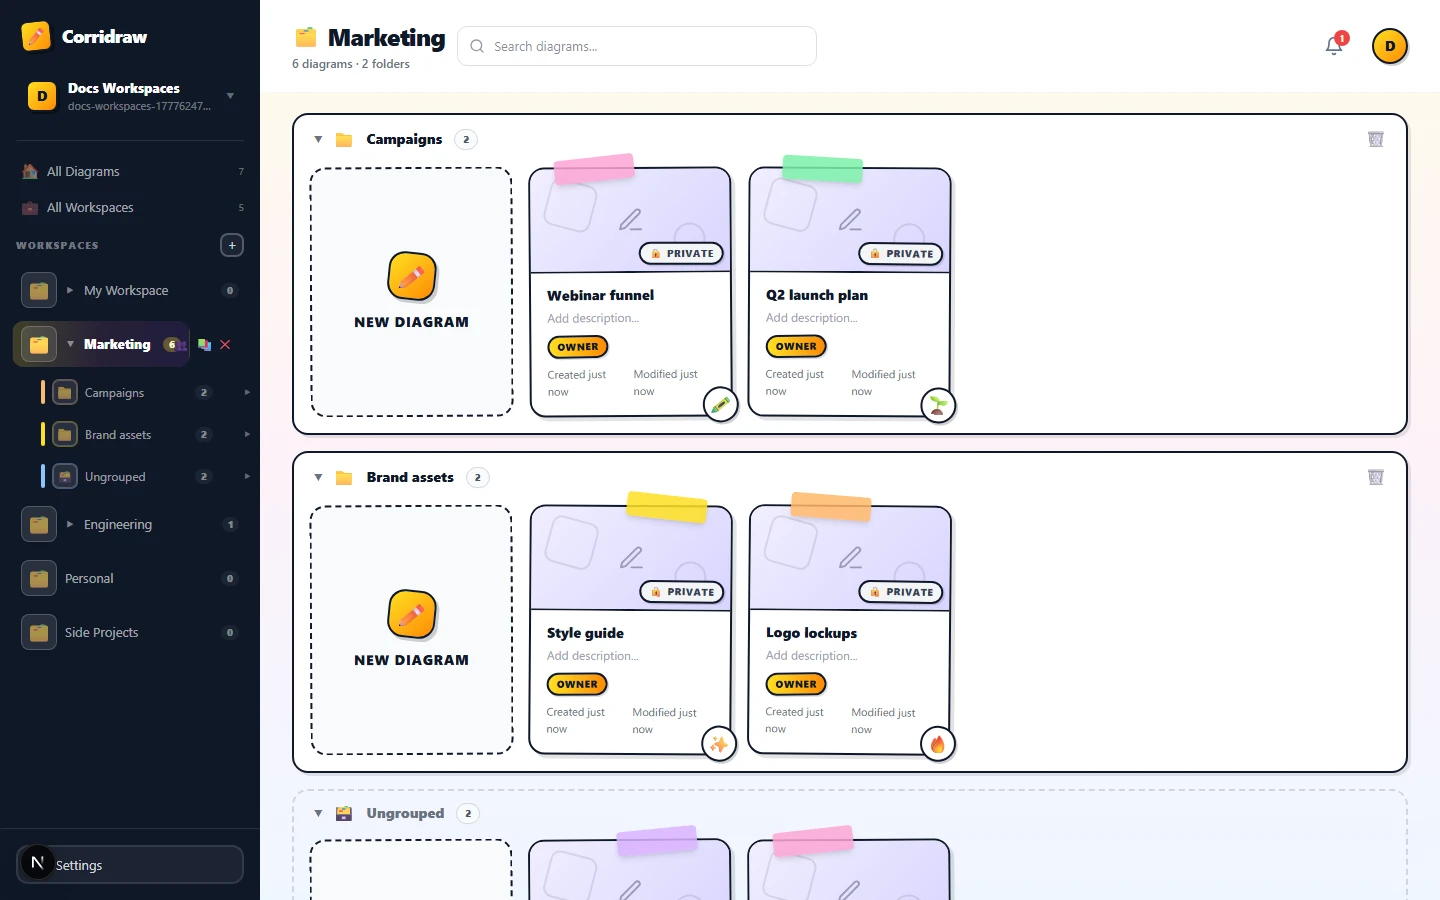Select the Engineering workspace label

coord(118,524)
